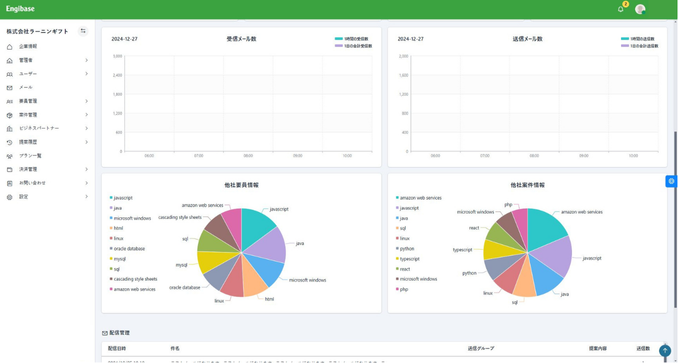The image size is (678, 363).
Task: Click the 決済管理 wallet icon
Action: click(x=10, y=169)
